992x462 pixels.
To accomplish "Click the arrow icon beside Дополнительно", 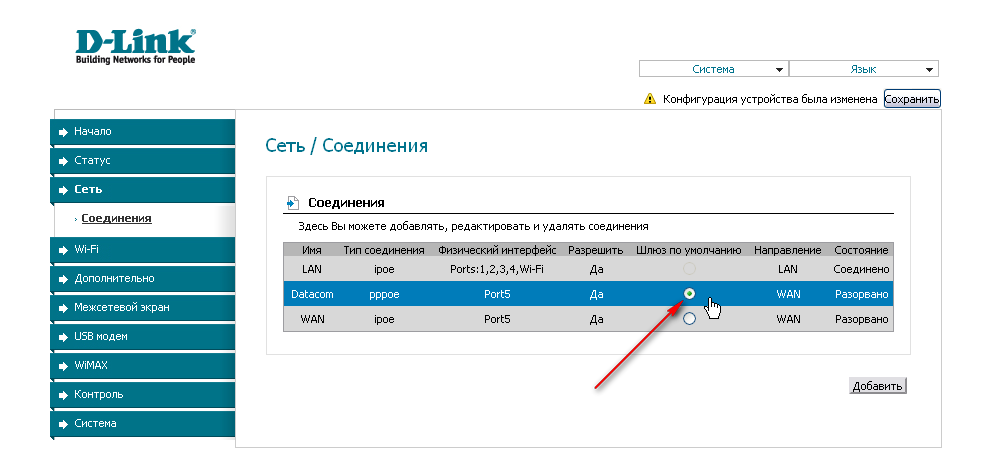I will 63,279.
